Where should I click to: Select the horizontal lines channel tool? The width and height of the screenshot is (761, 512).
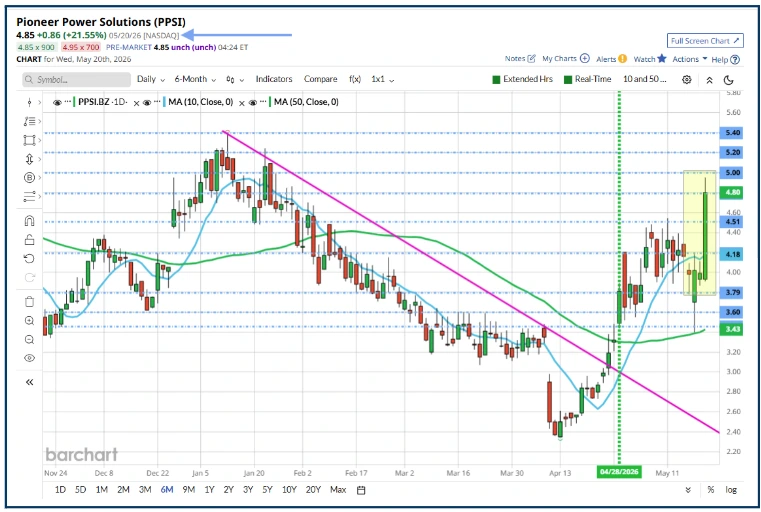[x=30, y=197]
